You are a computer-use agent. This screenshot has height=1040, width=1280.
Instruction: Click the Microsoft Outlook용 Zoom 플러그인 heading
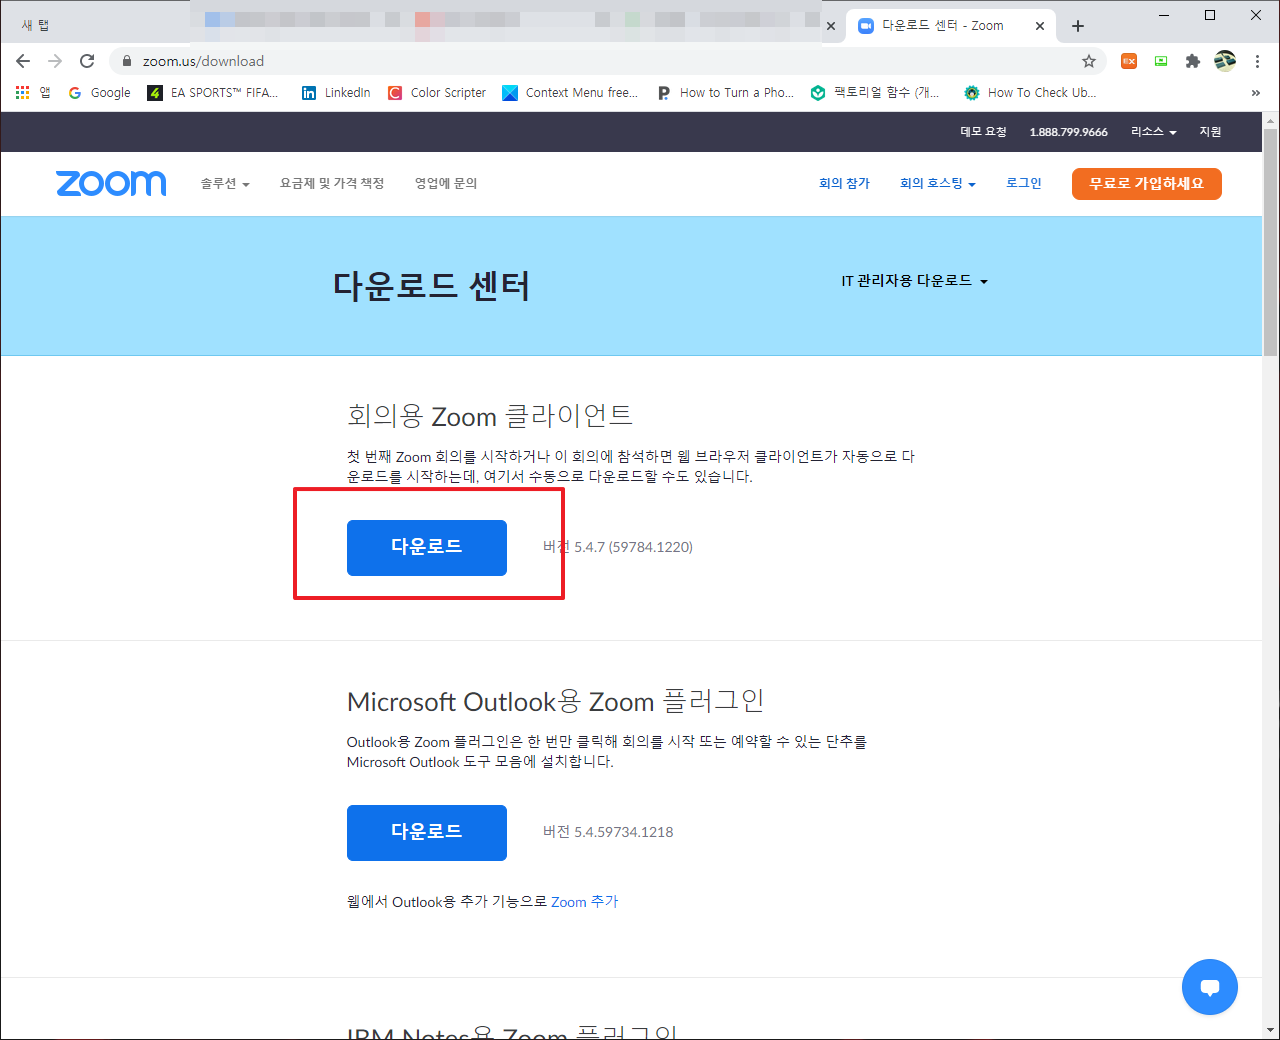[556, 701]
